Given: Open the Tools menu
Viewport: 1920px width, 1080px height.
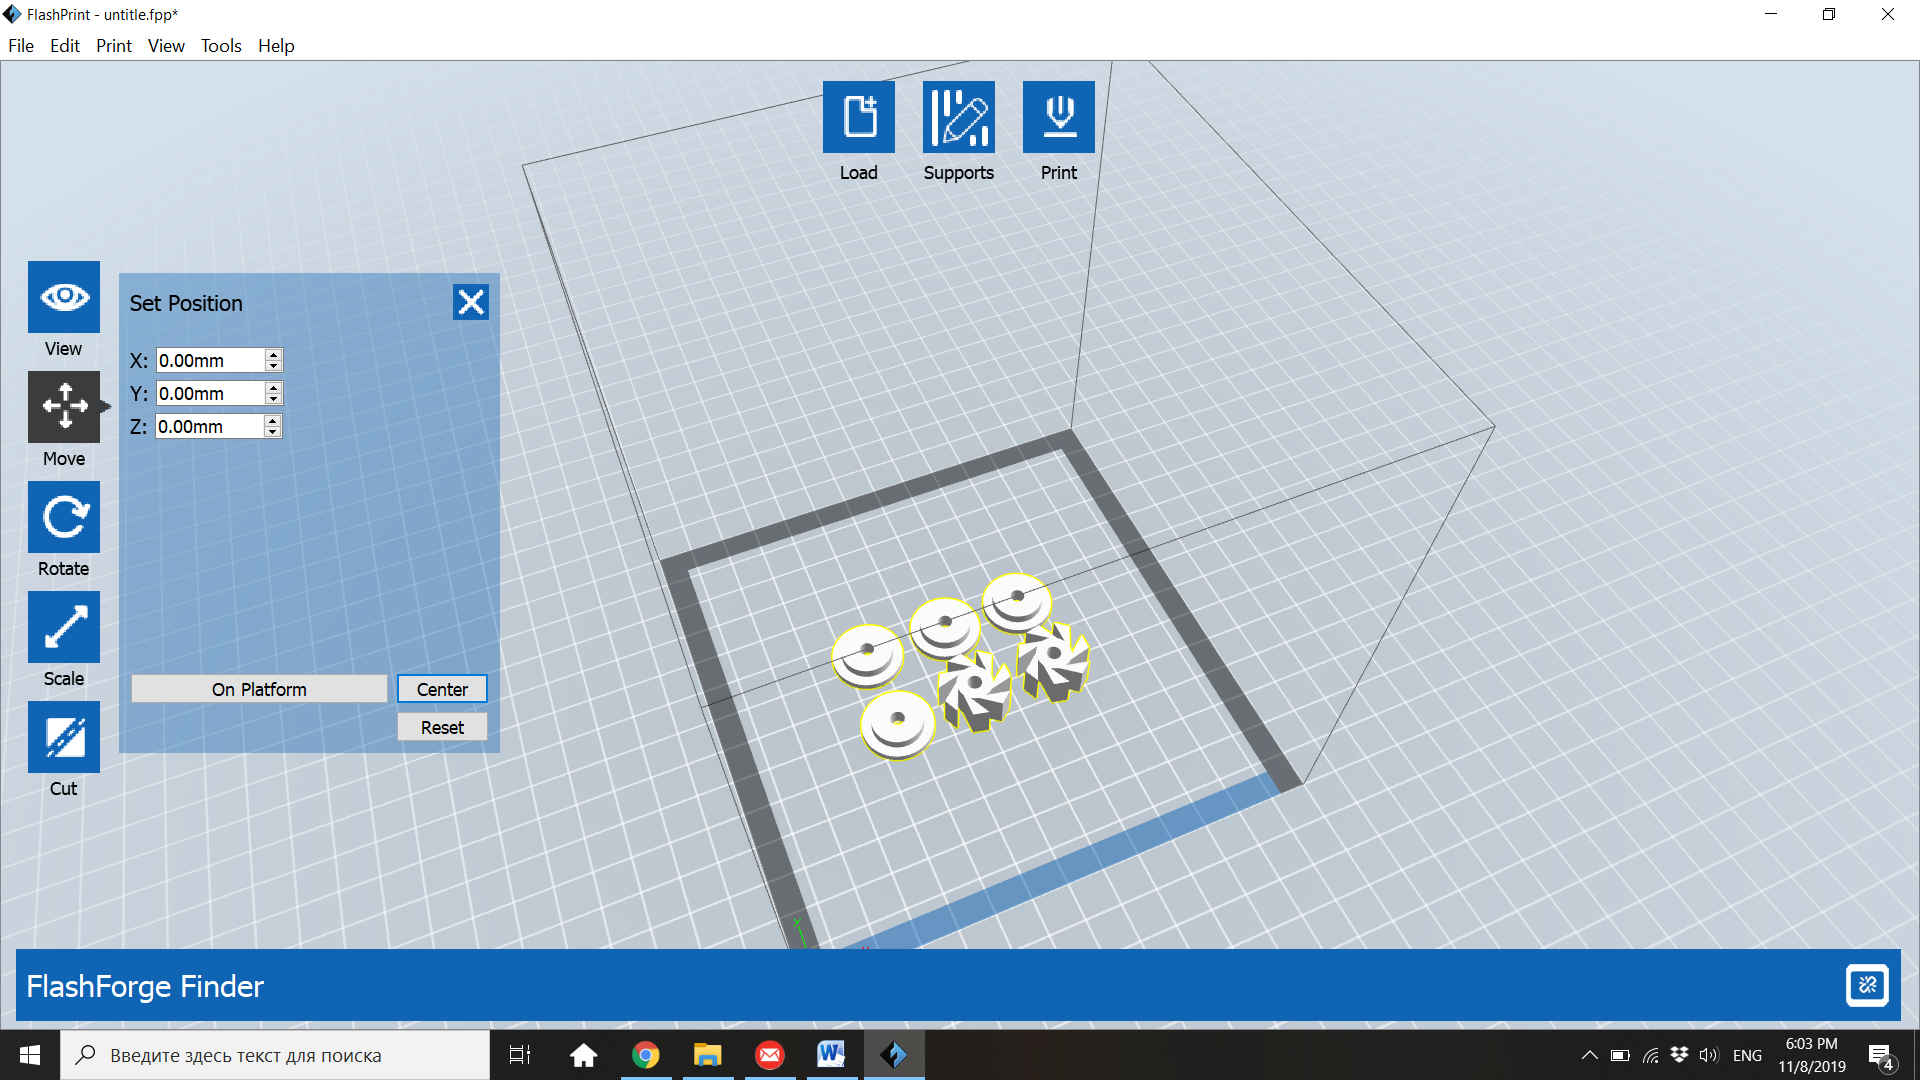Looking at the screenshot, I should (220, 46).
